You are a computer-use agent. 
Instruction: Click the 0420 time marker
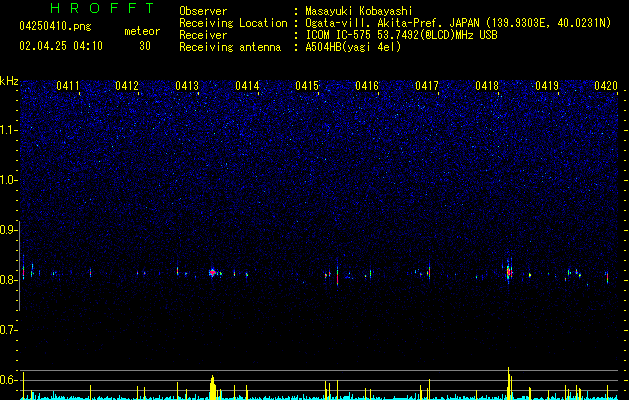coord(606,86)
